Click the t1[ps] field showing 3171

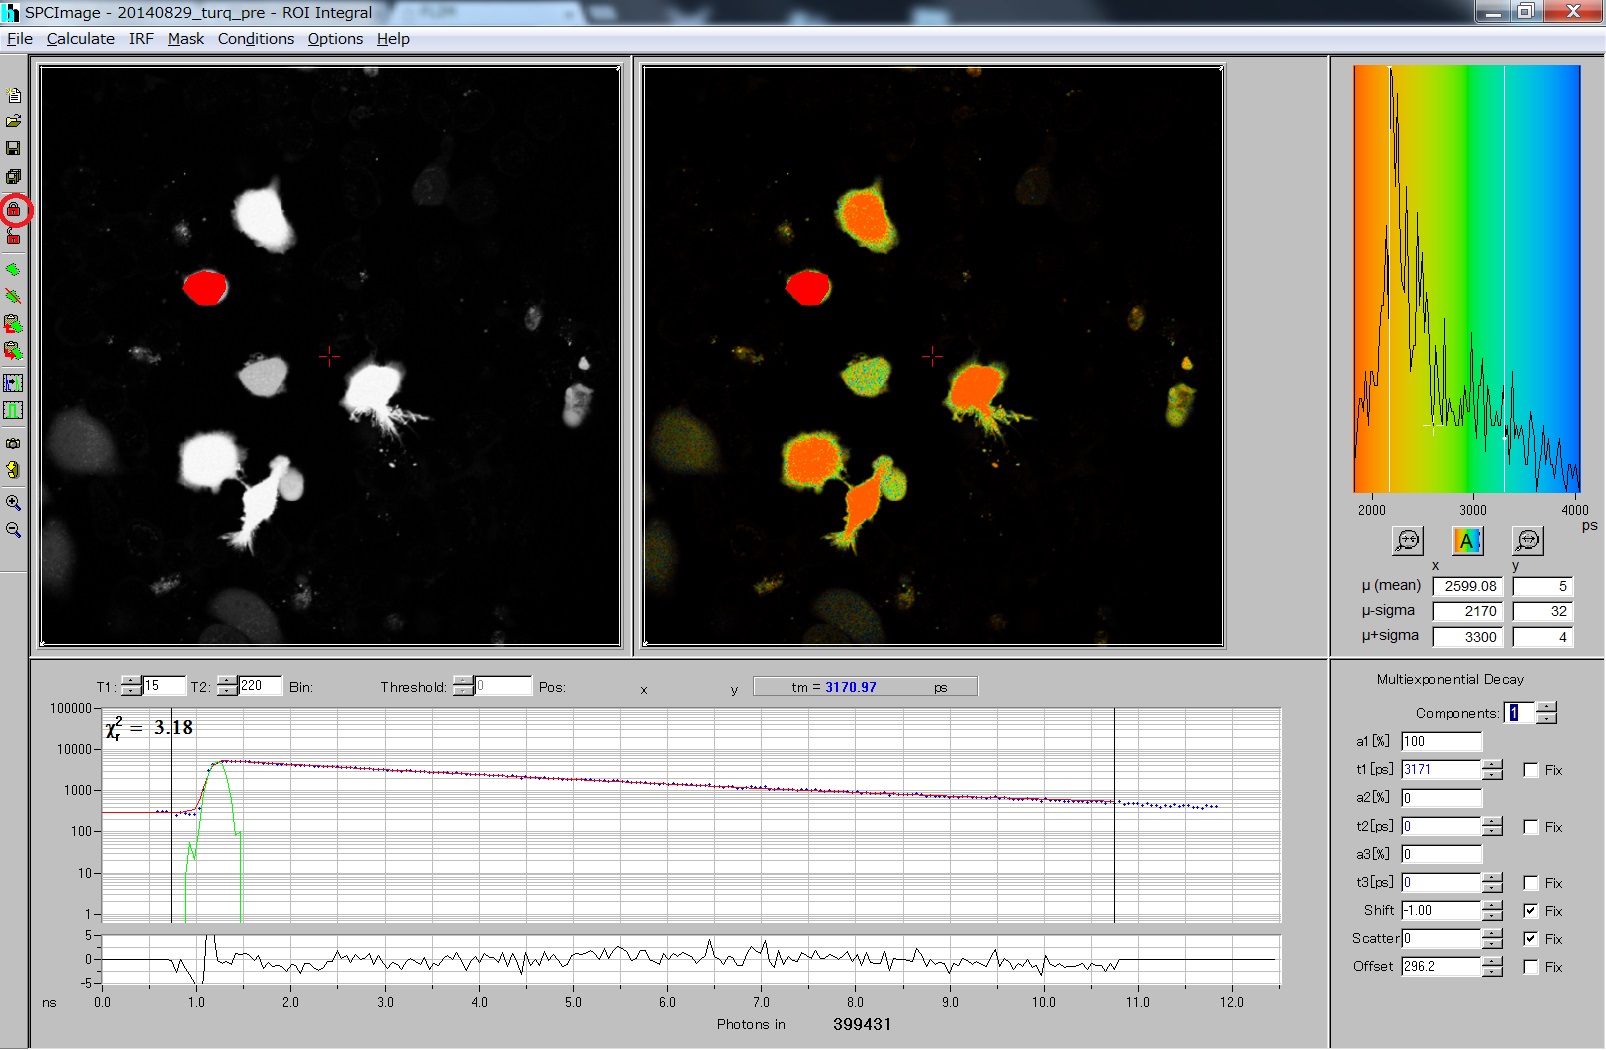(1441, 770)
